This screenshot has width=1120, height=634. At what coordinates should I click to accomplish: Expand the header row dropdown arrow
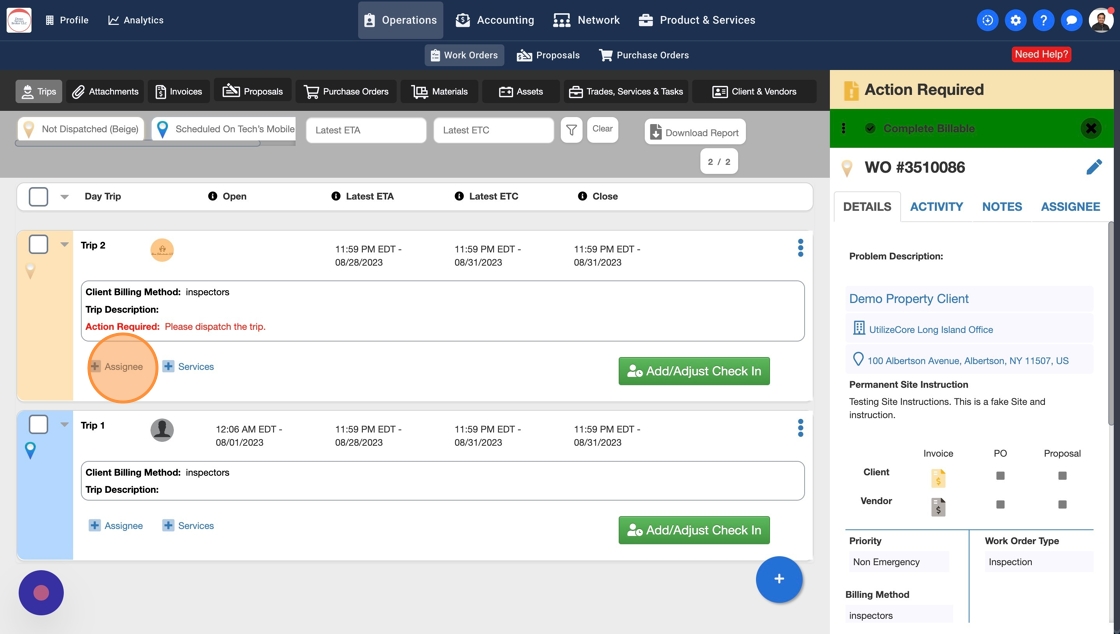[x=64, y=197]
